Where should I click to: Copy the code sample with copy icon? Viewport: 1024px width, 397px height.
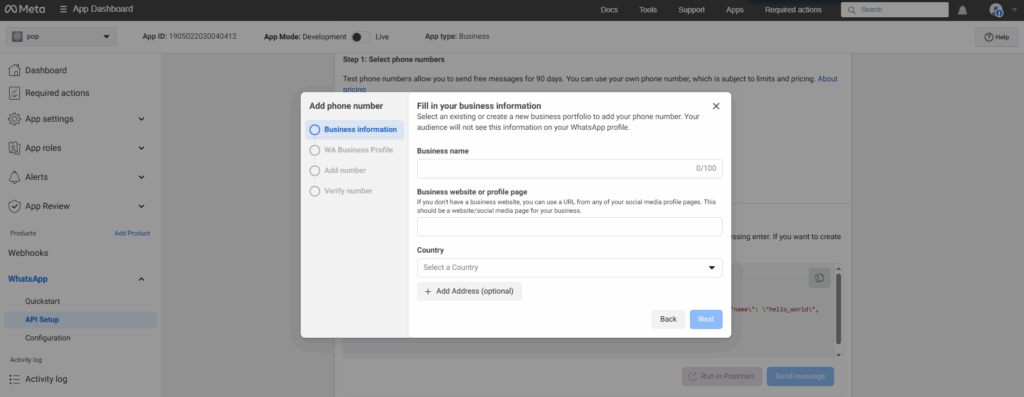click(x=819, y=278)
